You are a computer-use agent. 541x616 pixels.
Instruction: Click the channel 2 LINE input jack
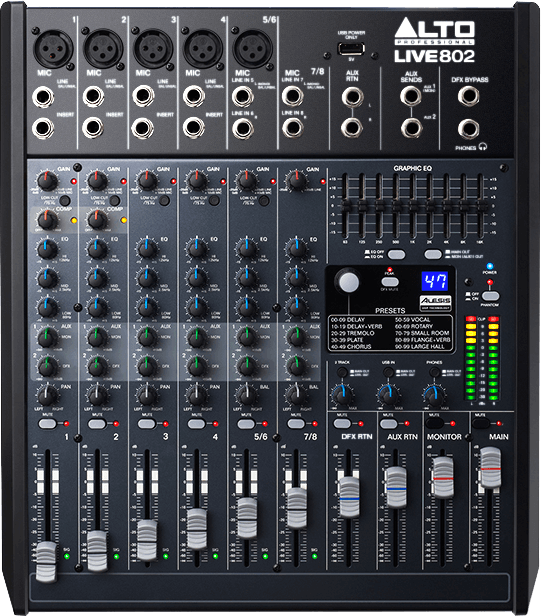tap(93, 97)
